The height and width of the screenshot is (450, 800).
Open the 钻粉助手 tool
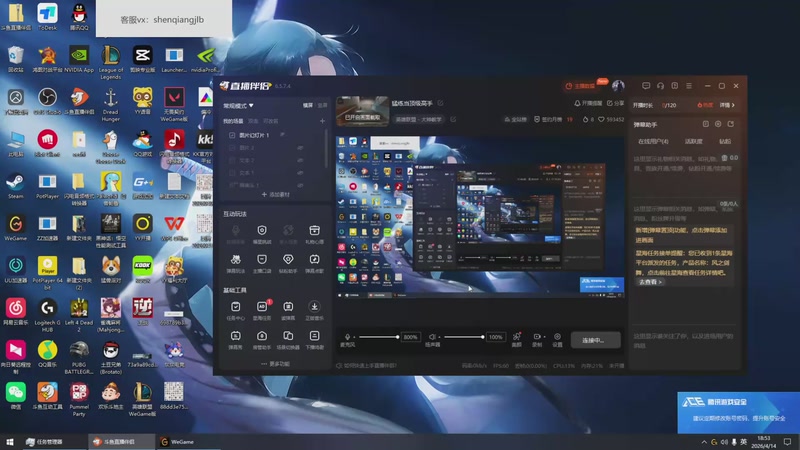(288, 263)
